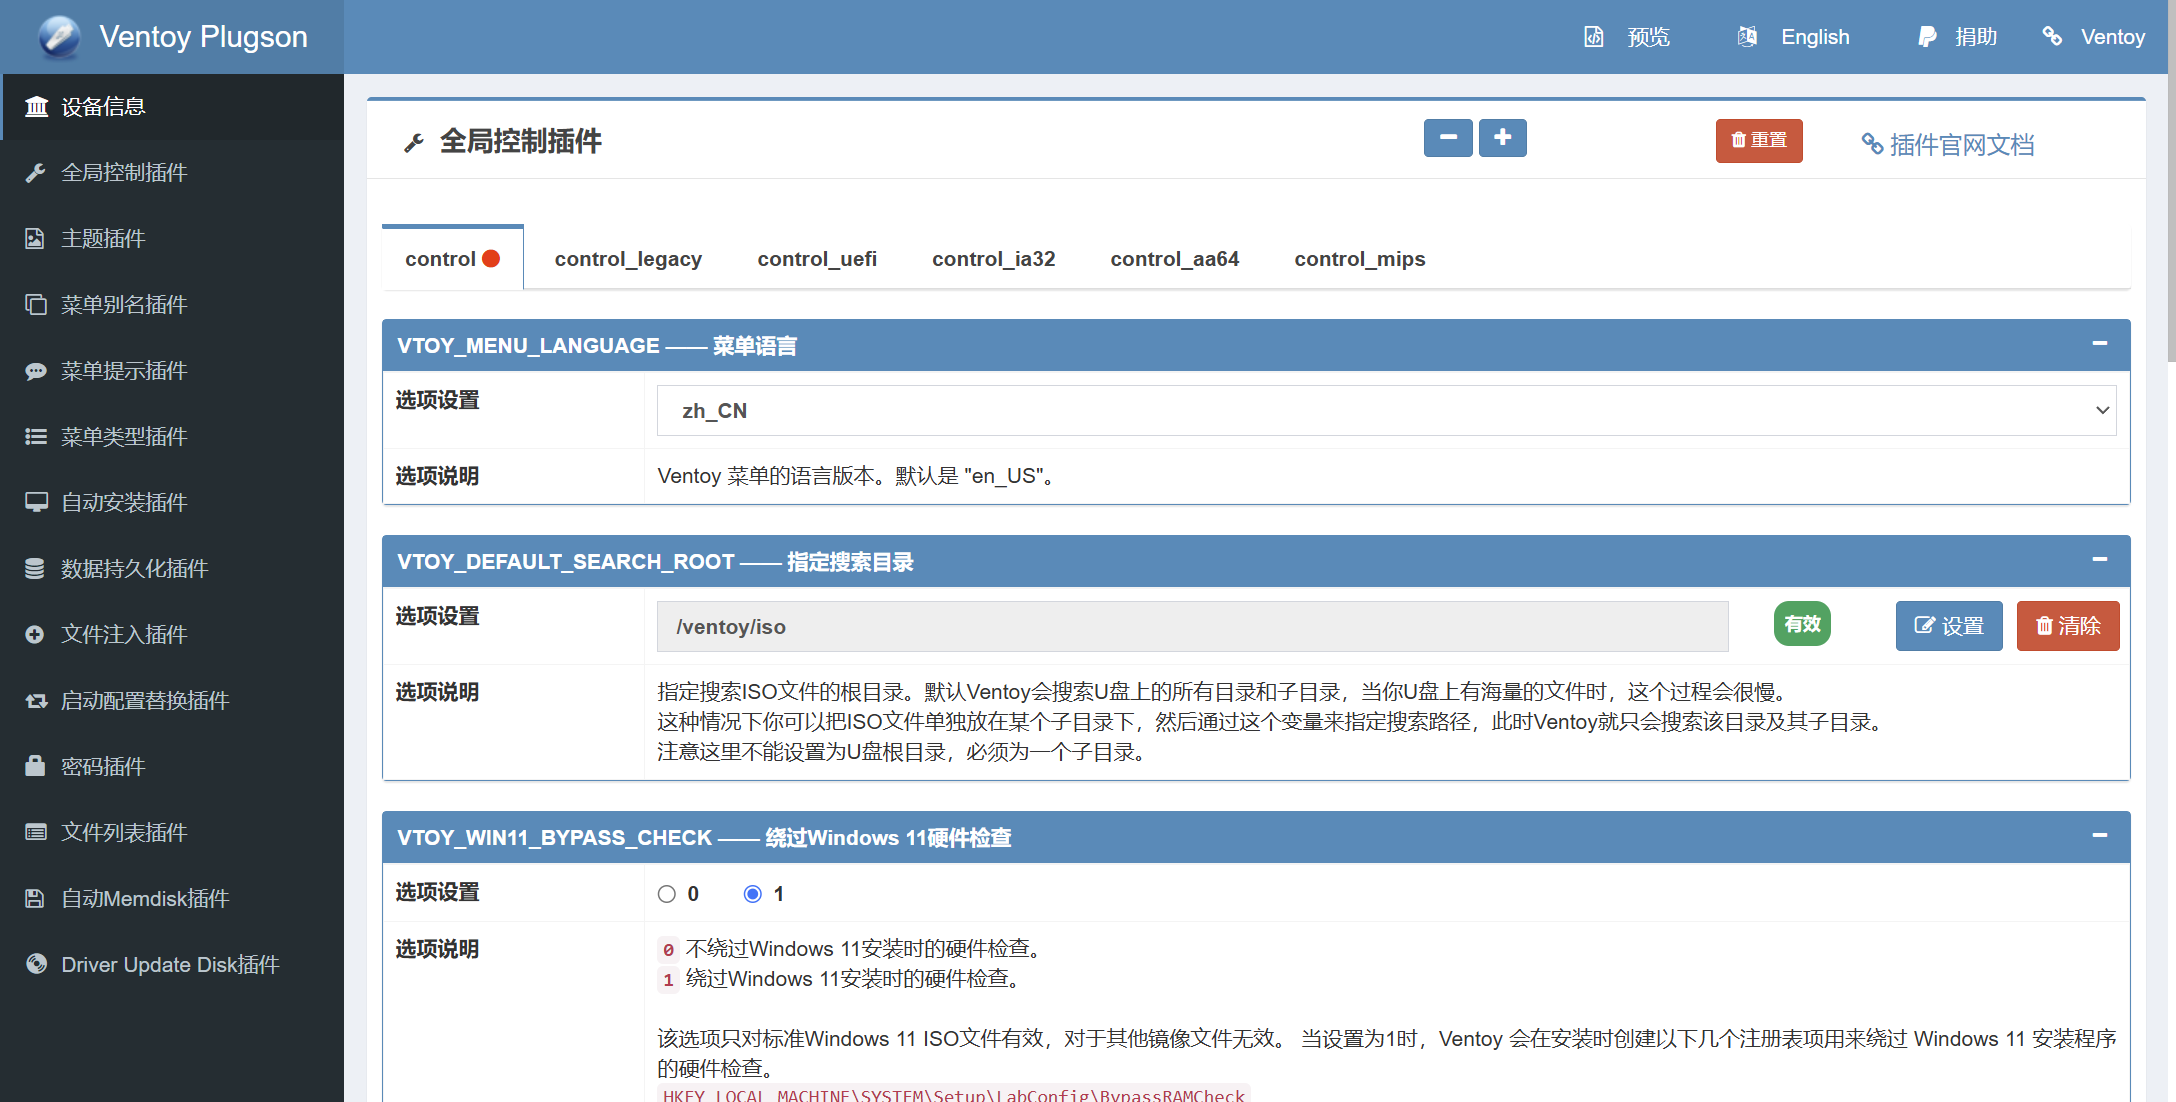The height and width of the screenshot is (1102, 2176).
Task: Collapse the VTOY_WIN11_BYPASS_CHECK panel
Action: tap(2100, 836)
